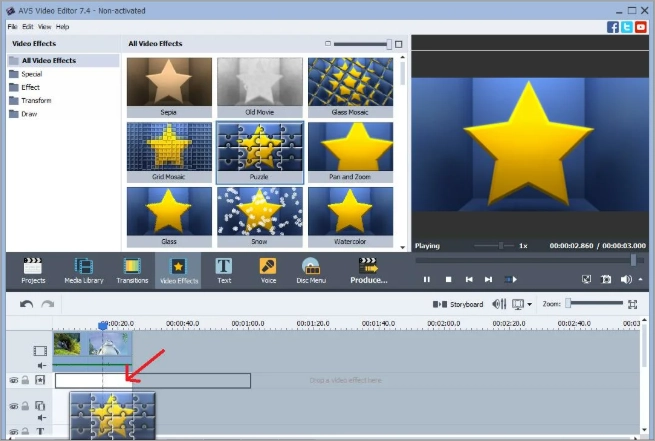
Task: Mute the main video track audio
Action: point(41,366)
